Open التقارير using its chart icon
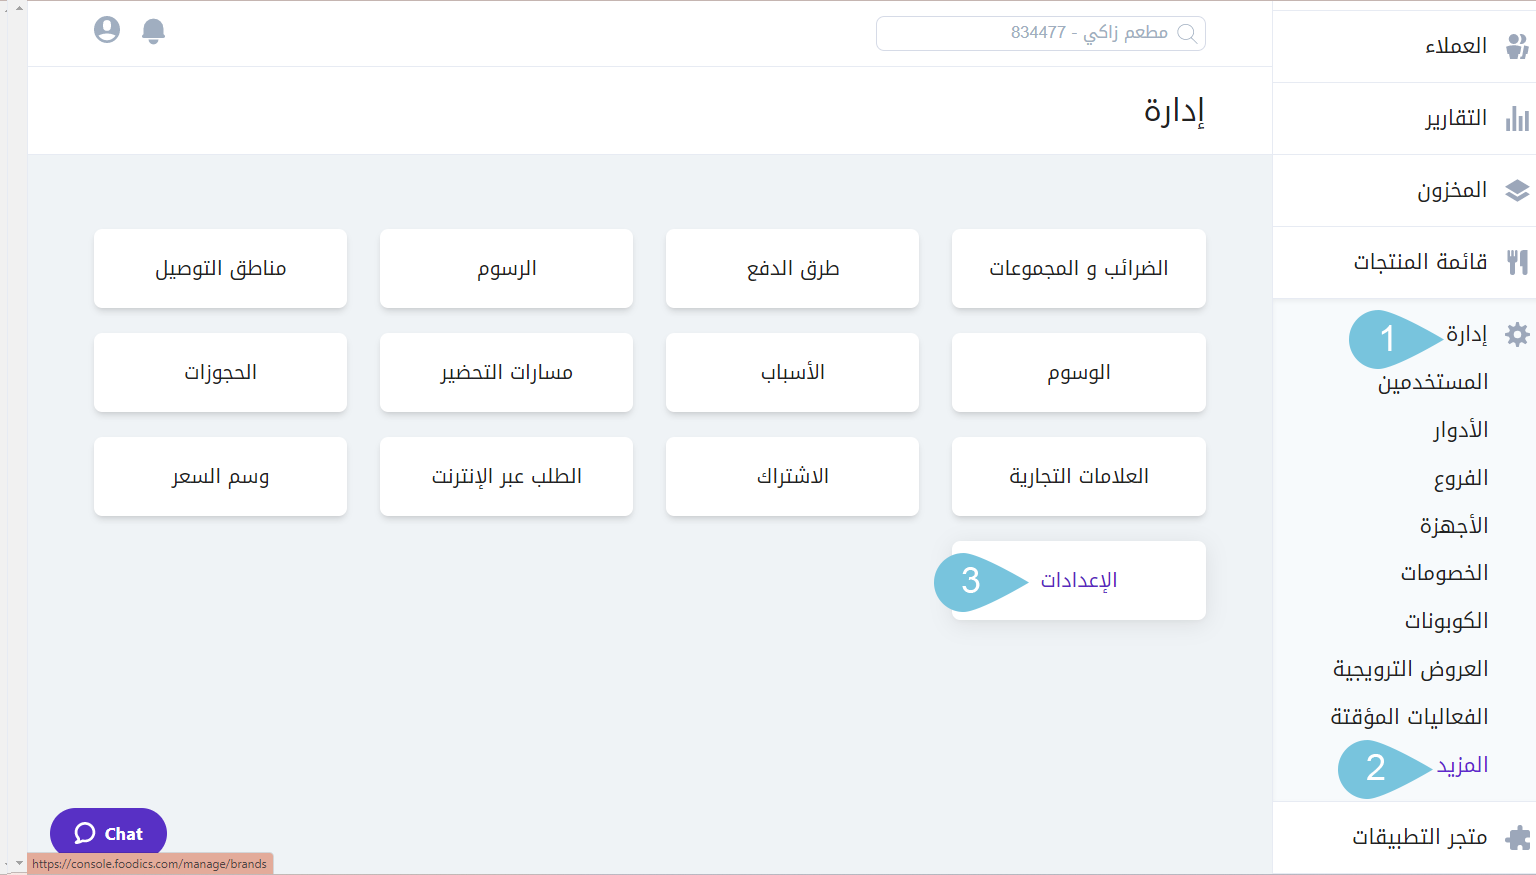The width and height of the screenshot is (1536, 875). click(x=1519, y=118)
